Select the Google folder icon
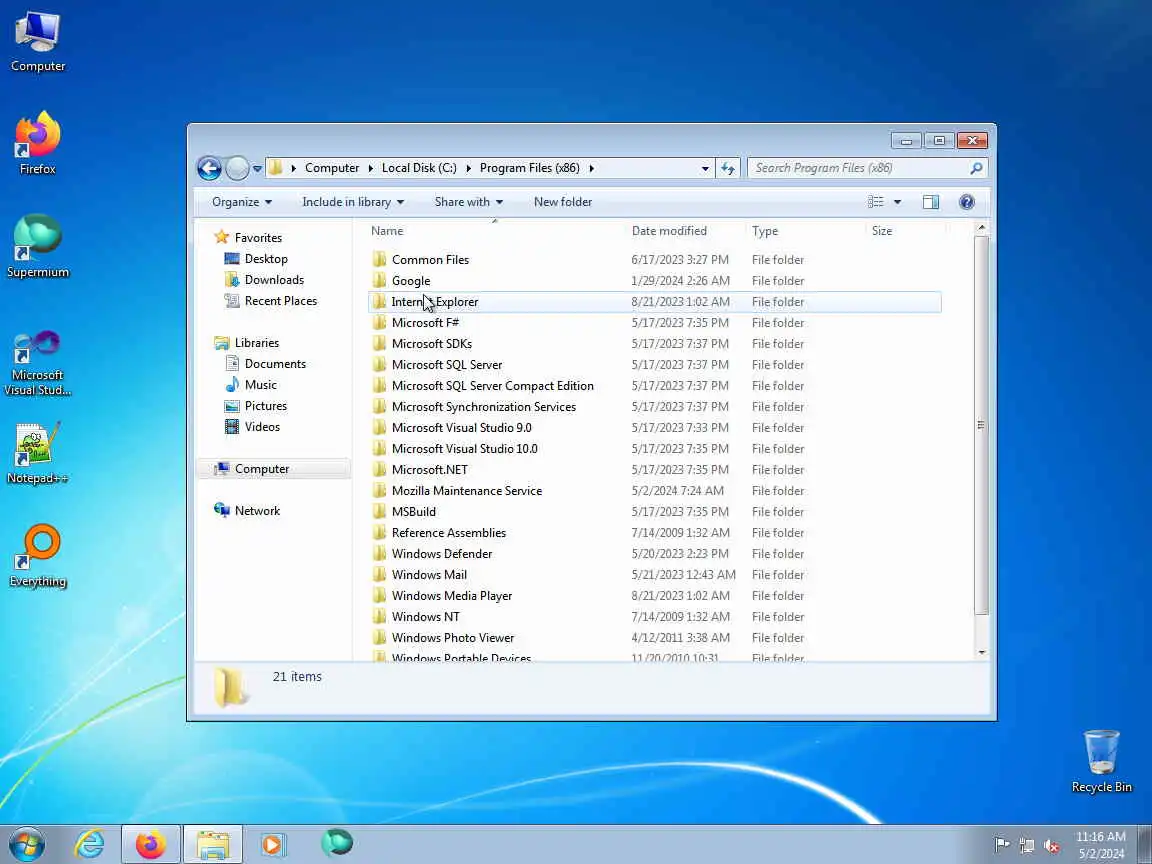Viewport: 1152px width, 864px height. (x=379, y=281)
